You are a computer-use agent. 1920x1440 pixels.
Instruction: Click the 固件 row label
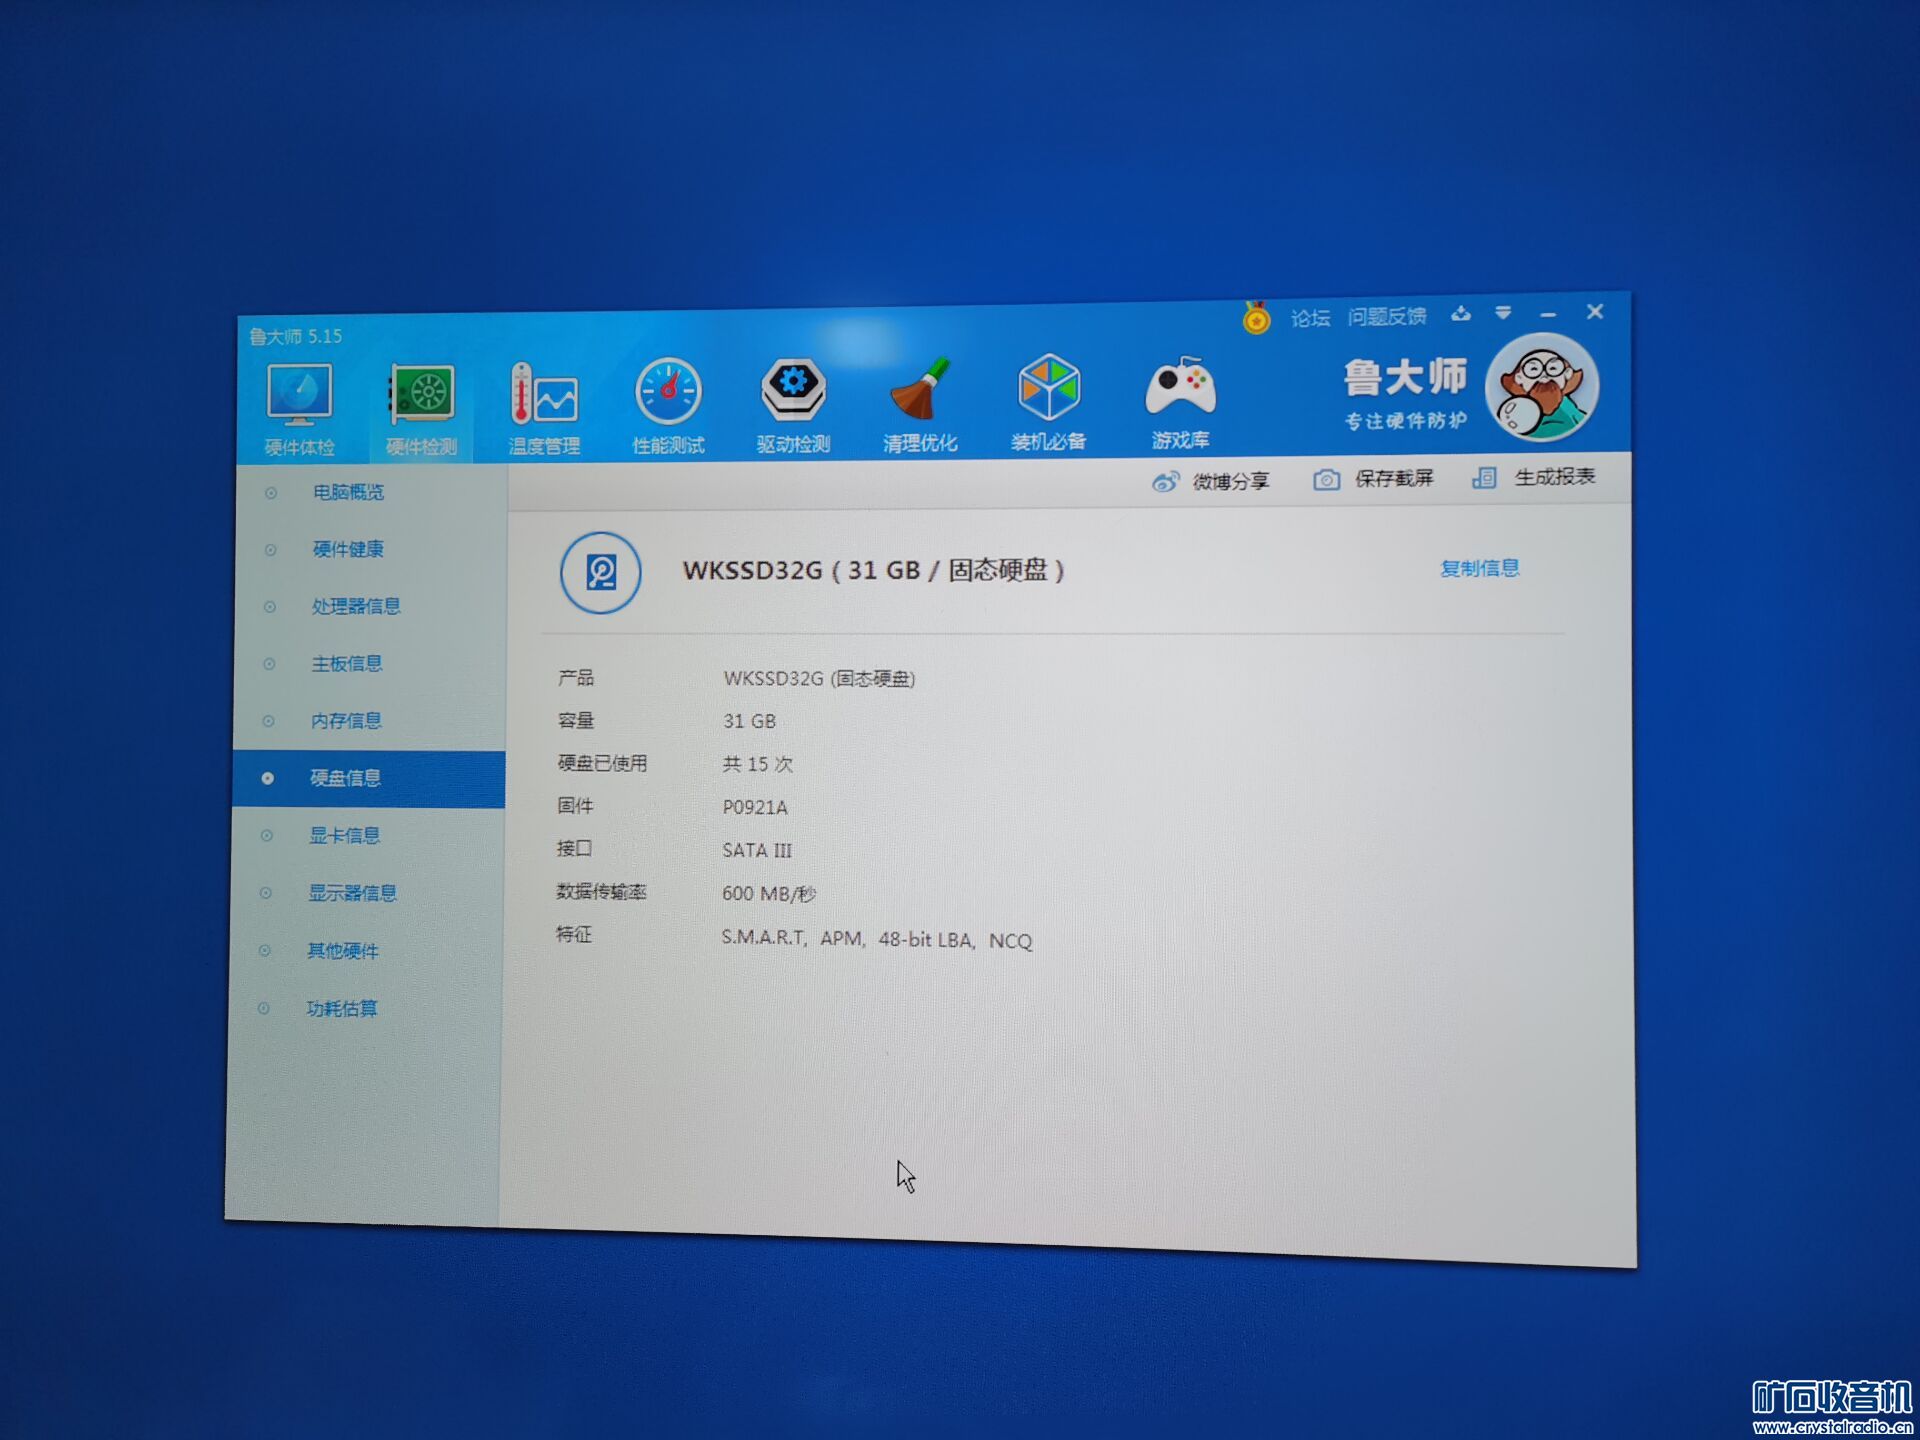pyautogui.click(x=575, y=806)
